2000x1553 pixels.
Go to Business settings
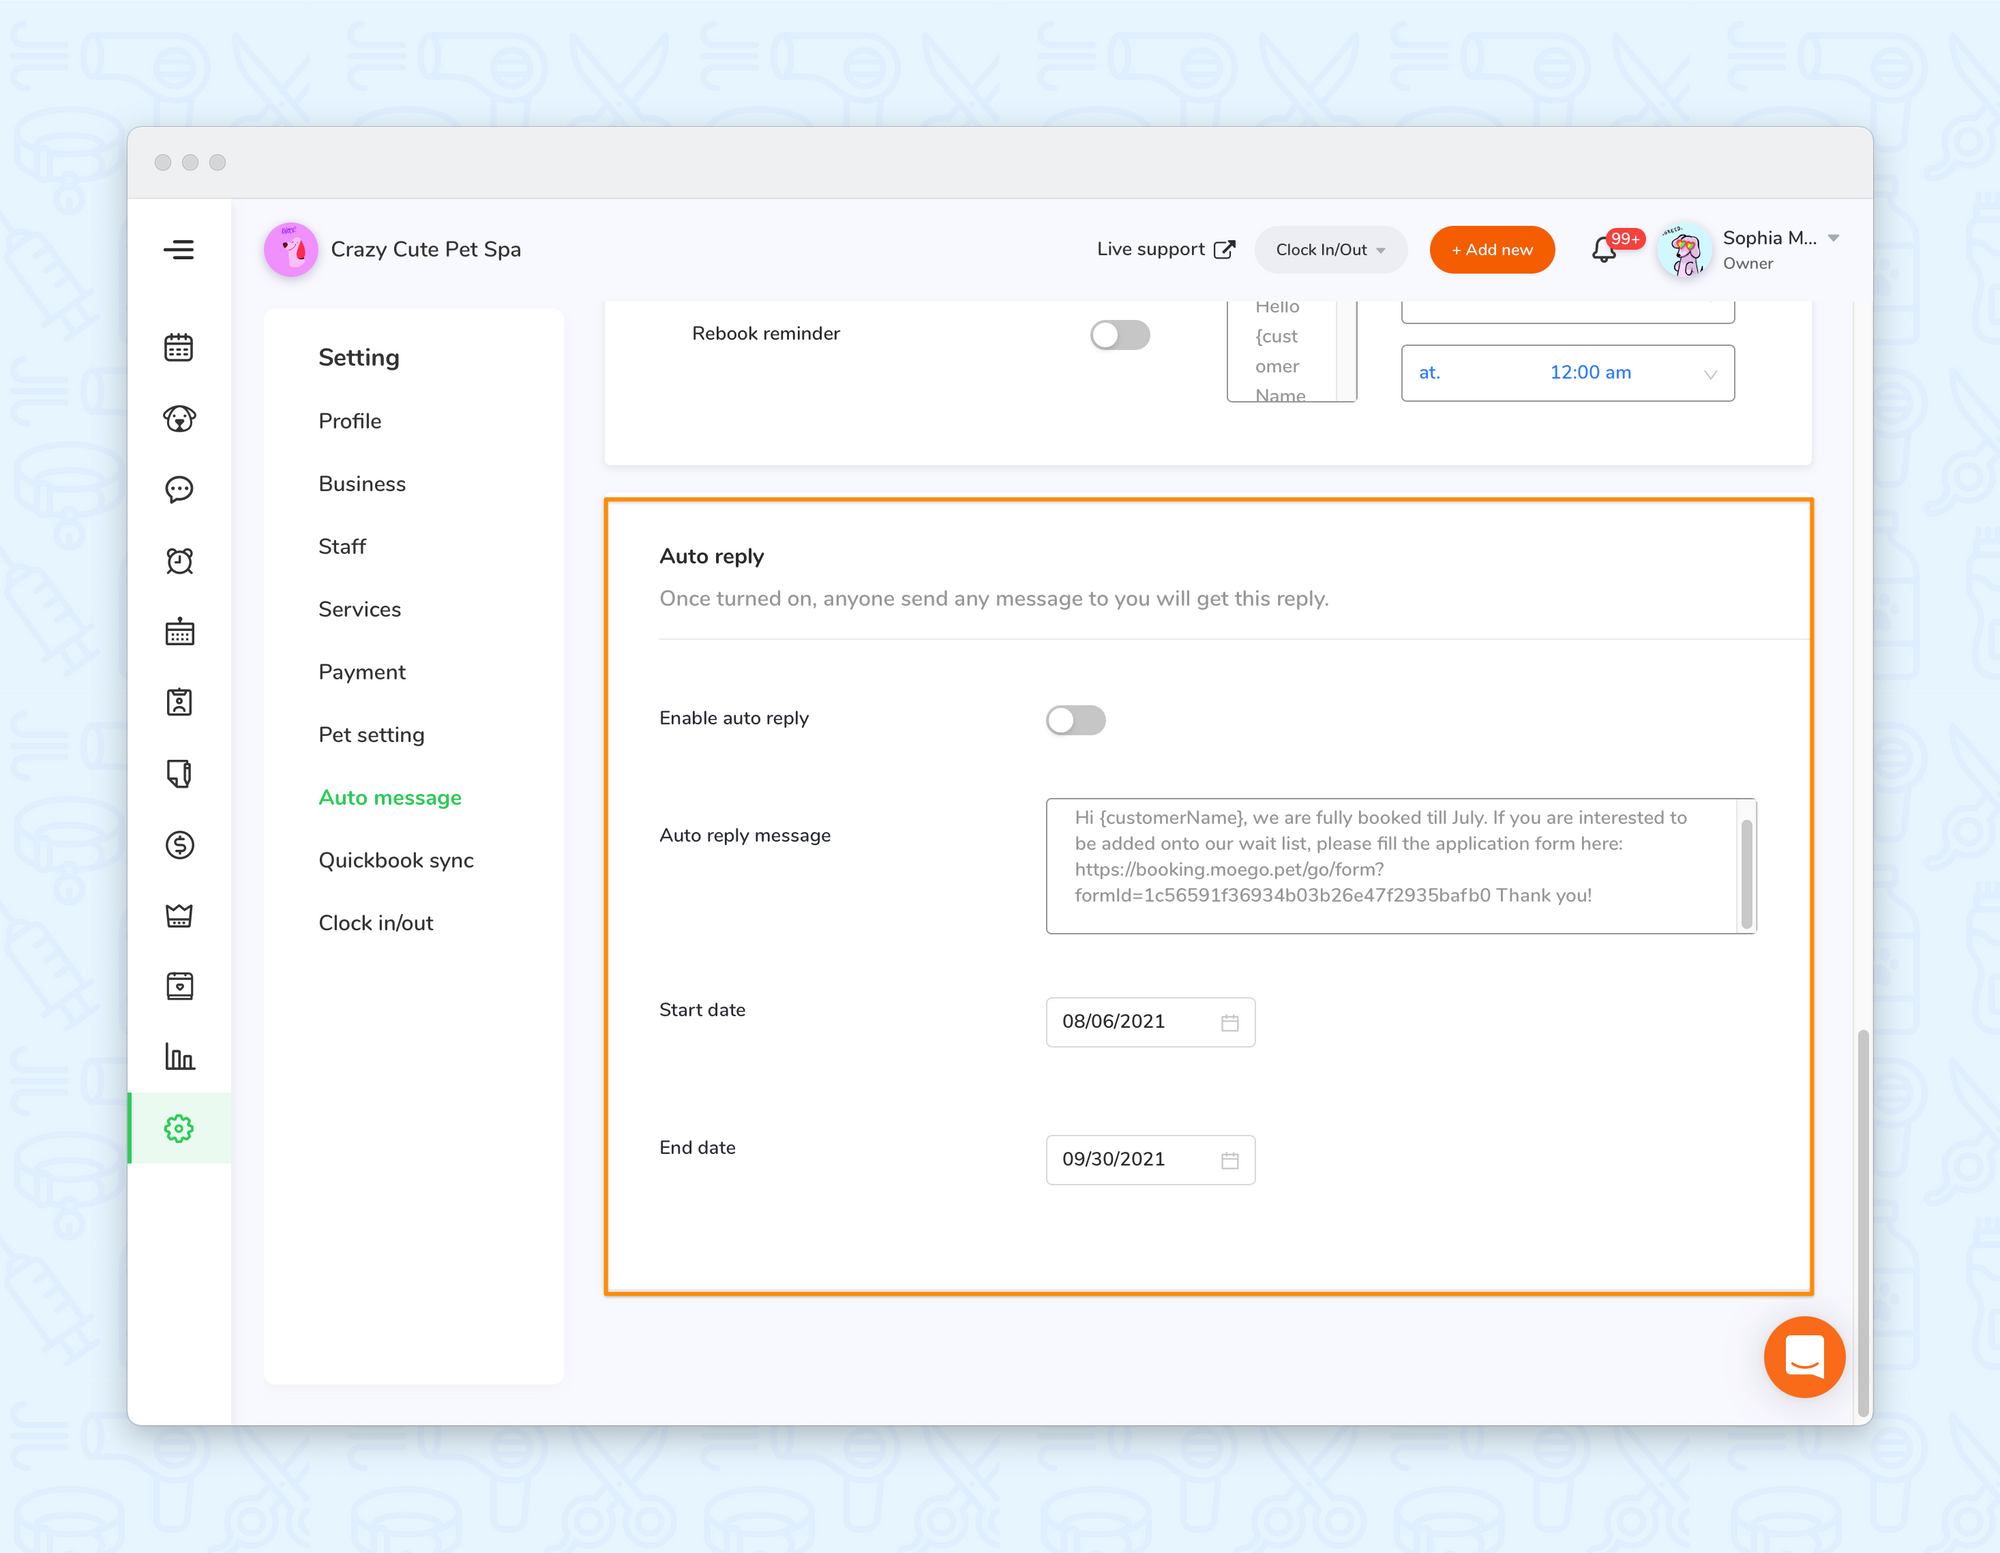(362, 484)
